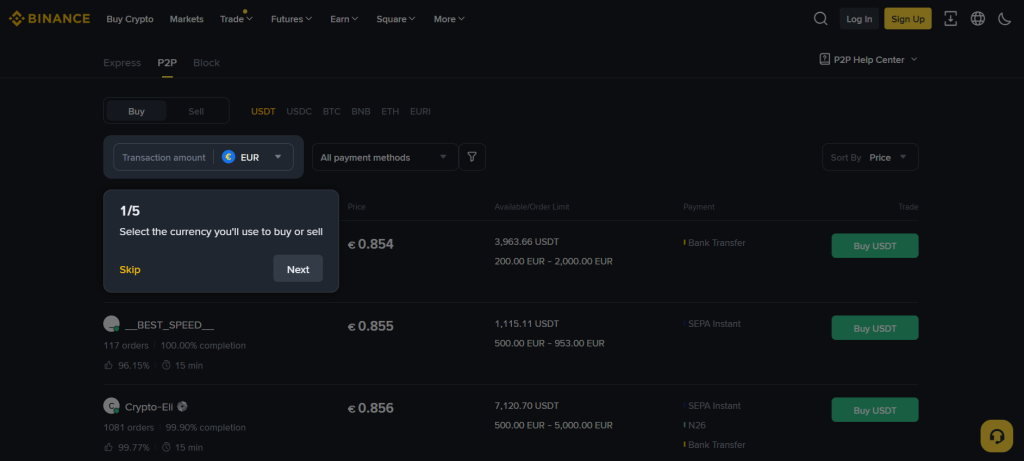This screenshot has height=461, width=1024.
Task: Click the 1081 orders text
Action: (129, 427)
